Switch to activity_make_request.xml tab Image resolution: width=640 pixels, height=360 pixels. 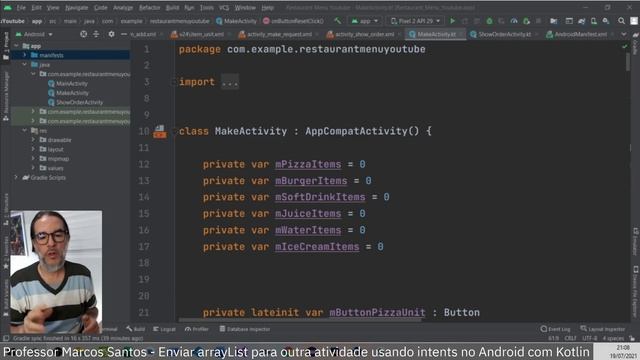click(x=279, y=34)
